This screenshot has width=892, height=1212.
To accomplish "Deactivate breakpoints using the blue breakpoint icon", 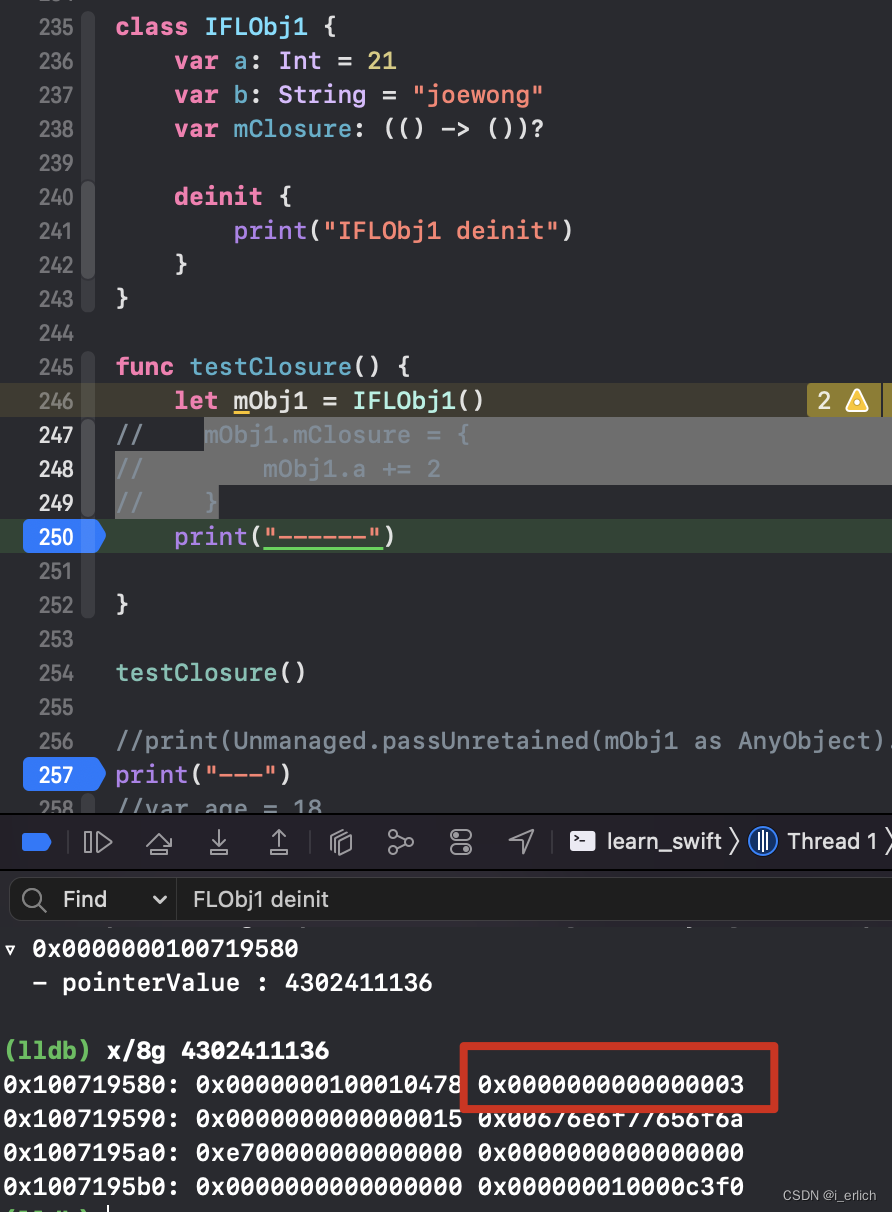I will (36, 842).
